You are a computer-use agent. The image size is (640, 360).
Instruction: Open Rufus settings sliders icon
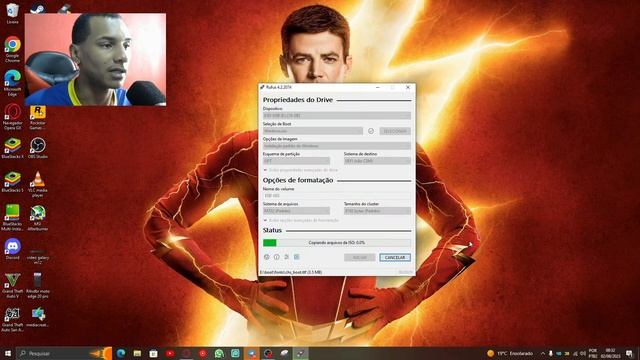point(287,257)
